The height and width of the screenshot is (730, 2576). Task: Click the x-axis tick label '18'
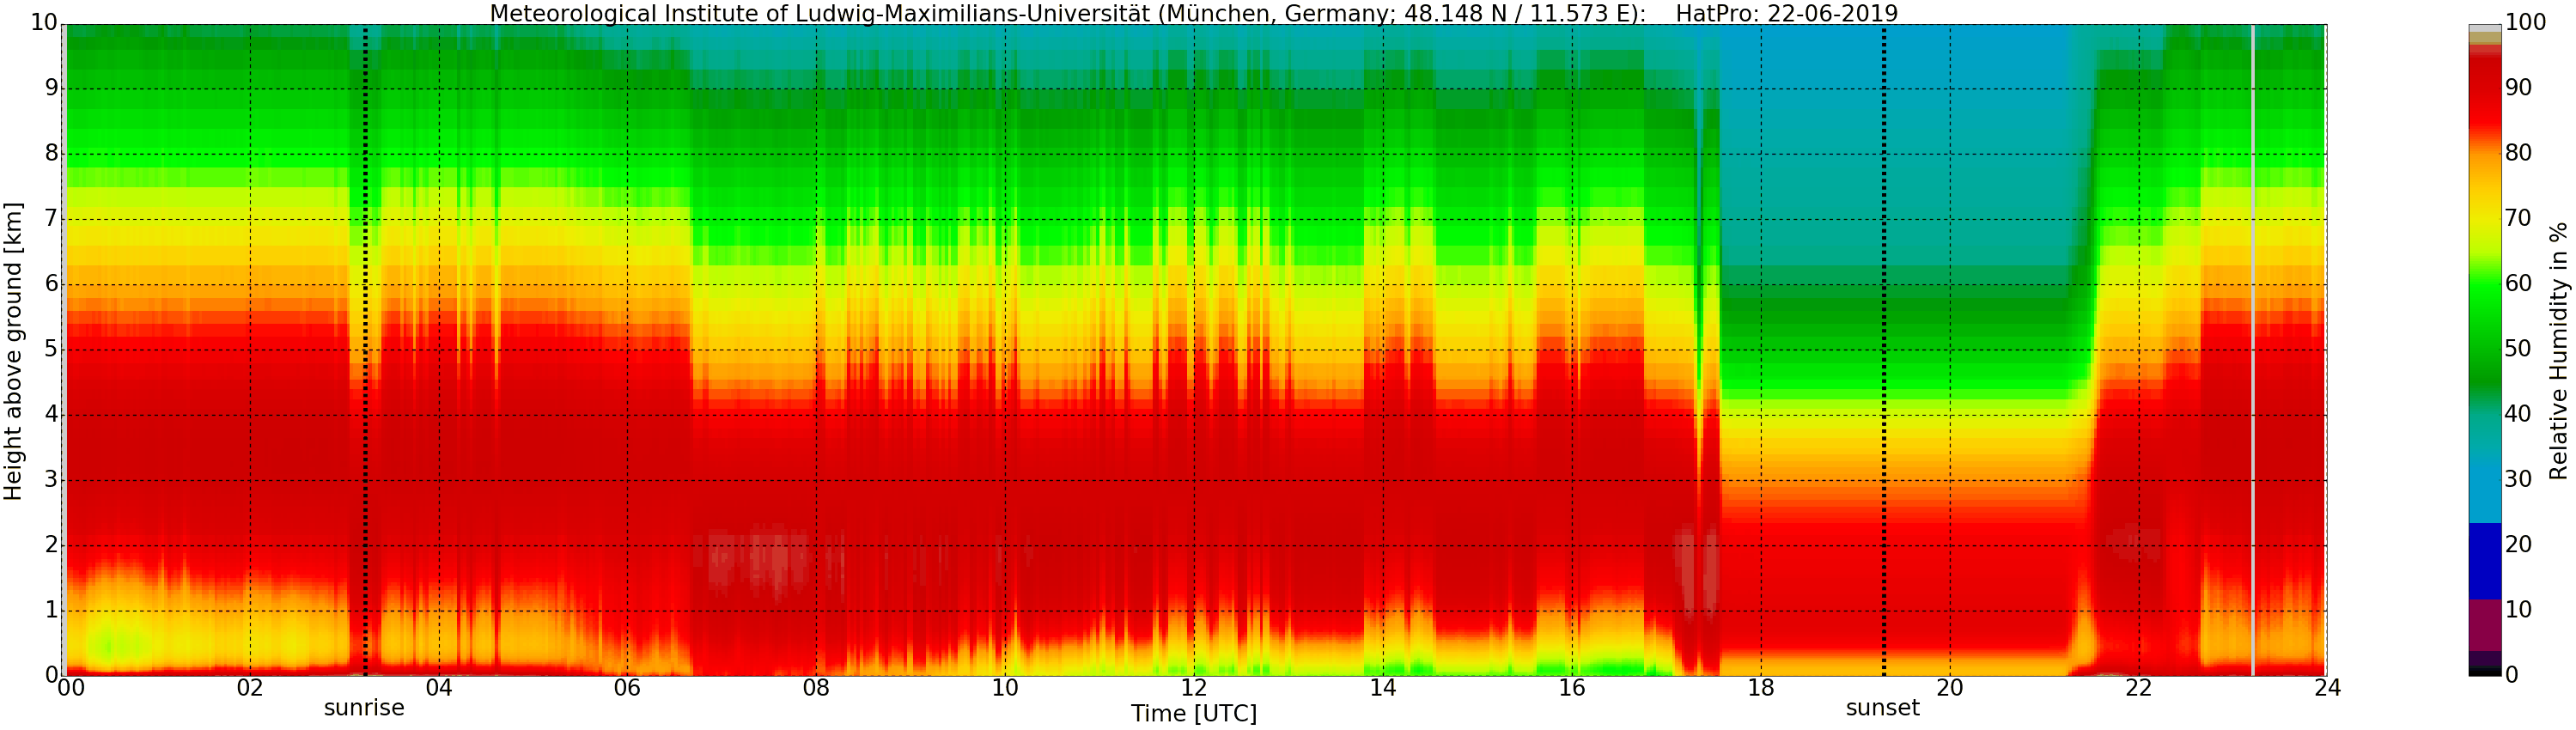(x=1761, y=688)
